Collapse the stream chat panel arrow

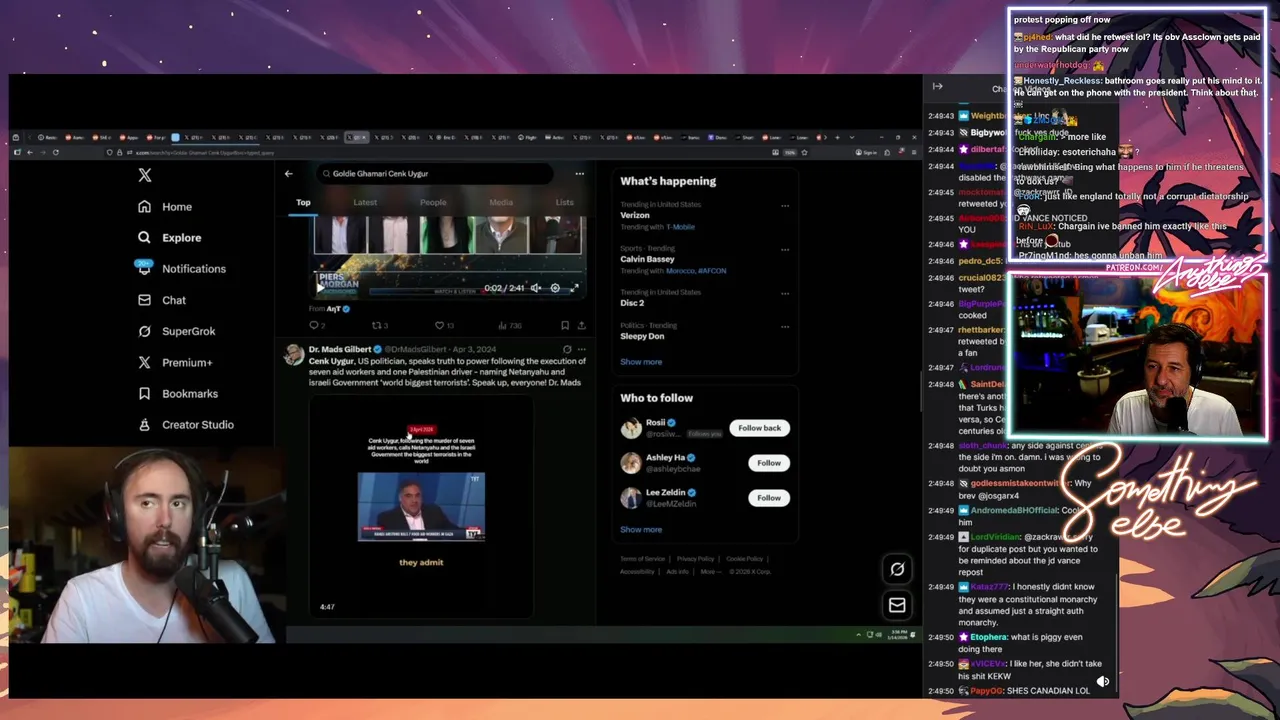click(937, 87)
